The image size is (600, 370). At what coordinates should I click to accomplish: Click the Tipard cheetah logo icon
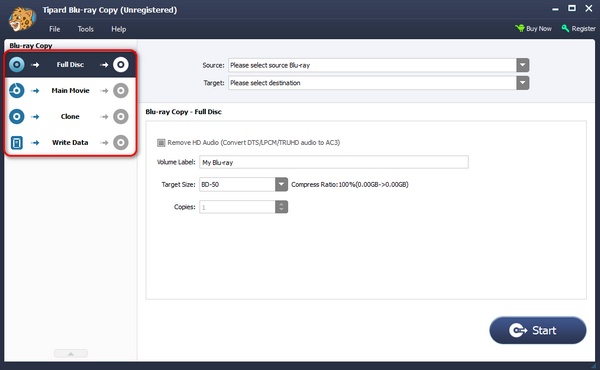tap(22, 19)
